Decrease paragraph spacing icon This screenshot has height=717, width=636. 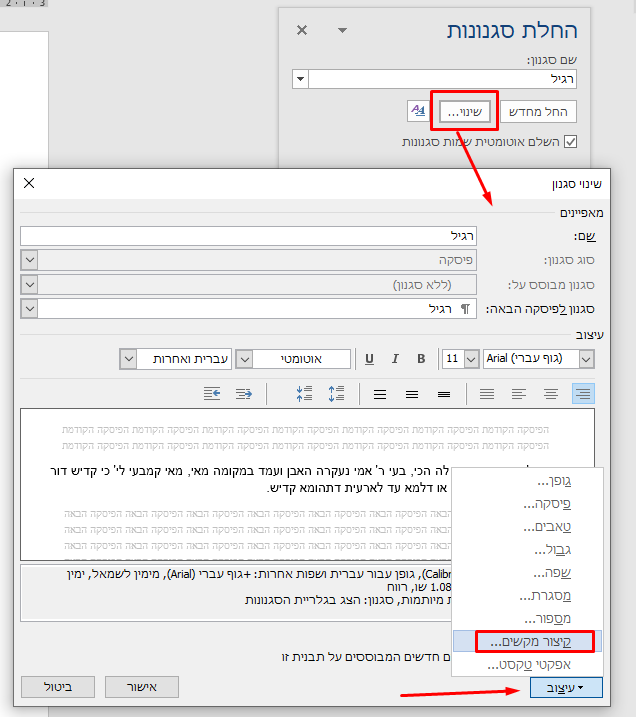pos(305,394)
